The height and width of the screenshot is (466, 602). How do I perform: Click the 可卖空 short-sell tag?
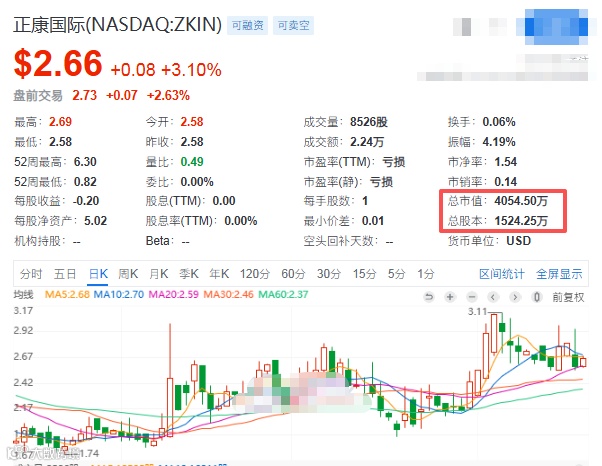[x=293, y=25]
